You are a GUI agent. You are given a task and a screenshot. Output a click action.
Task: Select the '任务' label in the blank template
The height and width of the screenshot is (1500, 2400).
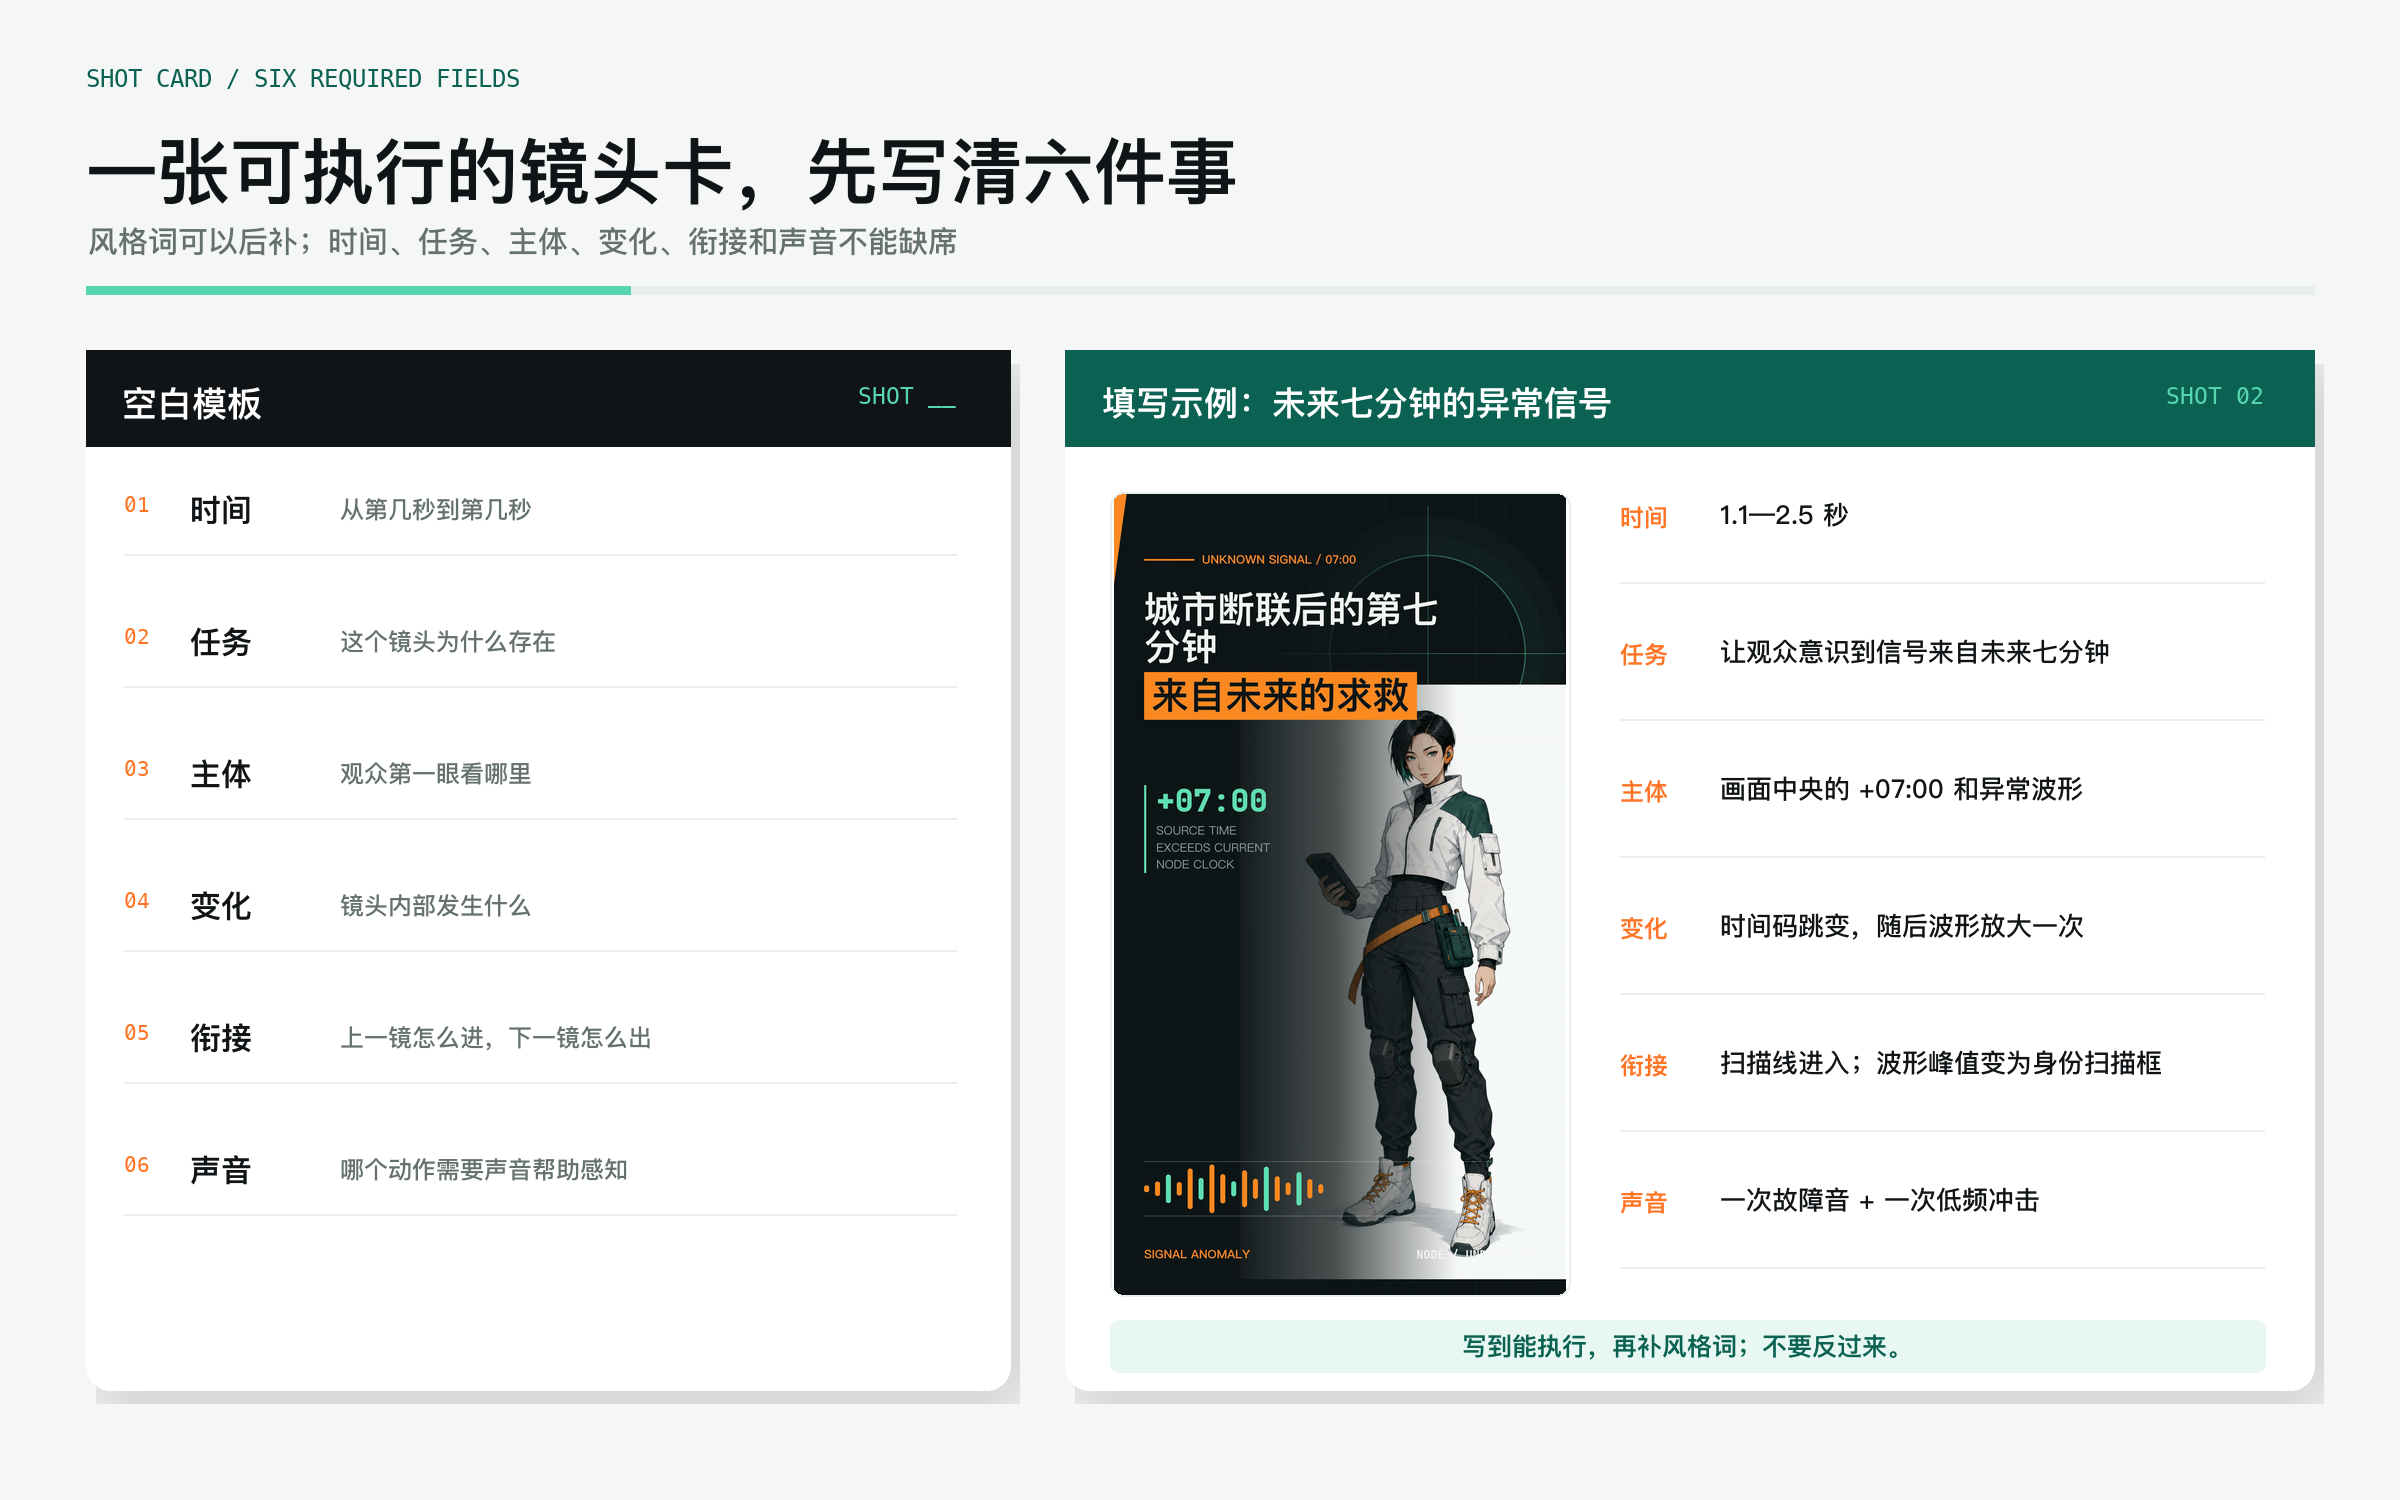click(221, 642)
